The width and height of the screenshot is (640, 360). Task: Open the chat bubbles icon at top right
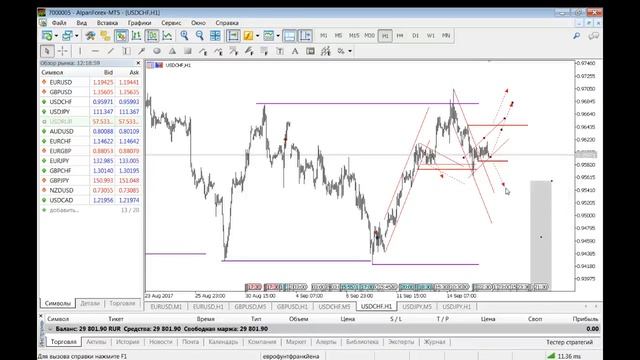click(593, 36)
